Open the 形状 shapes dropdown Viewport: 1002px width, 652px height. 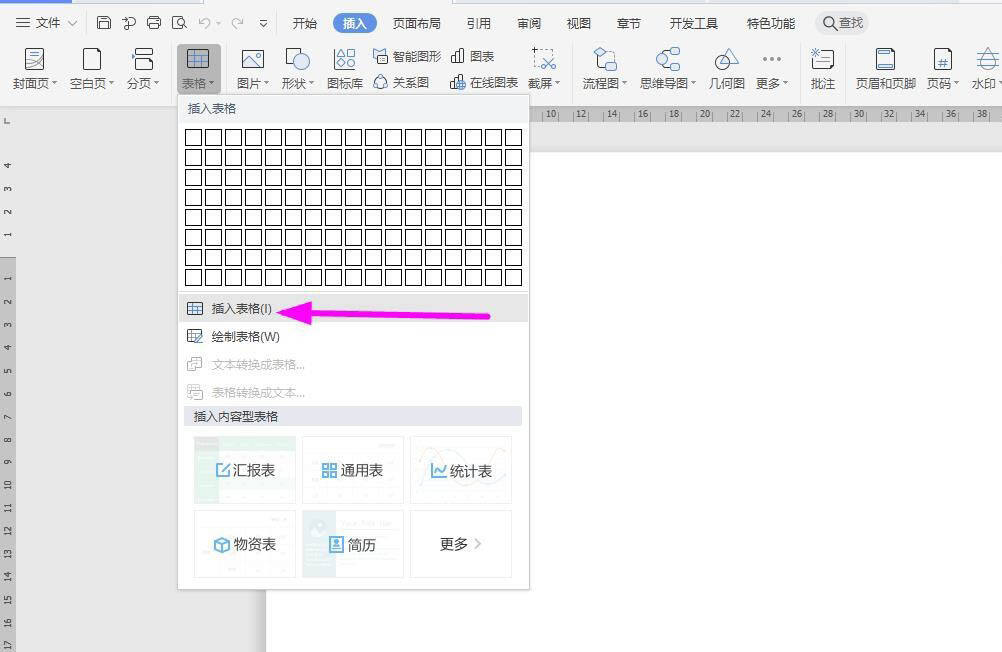click(297, 68)
